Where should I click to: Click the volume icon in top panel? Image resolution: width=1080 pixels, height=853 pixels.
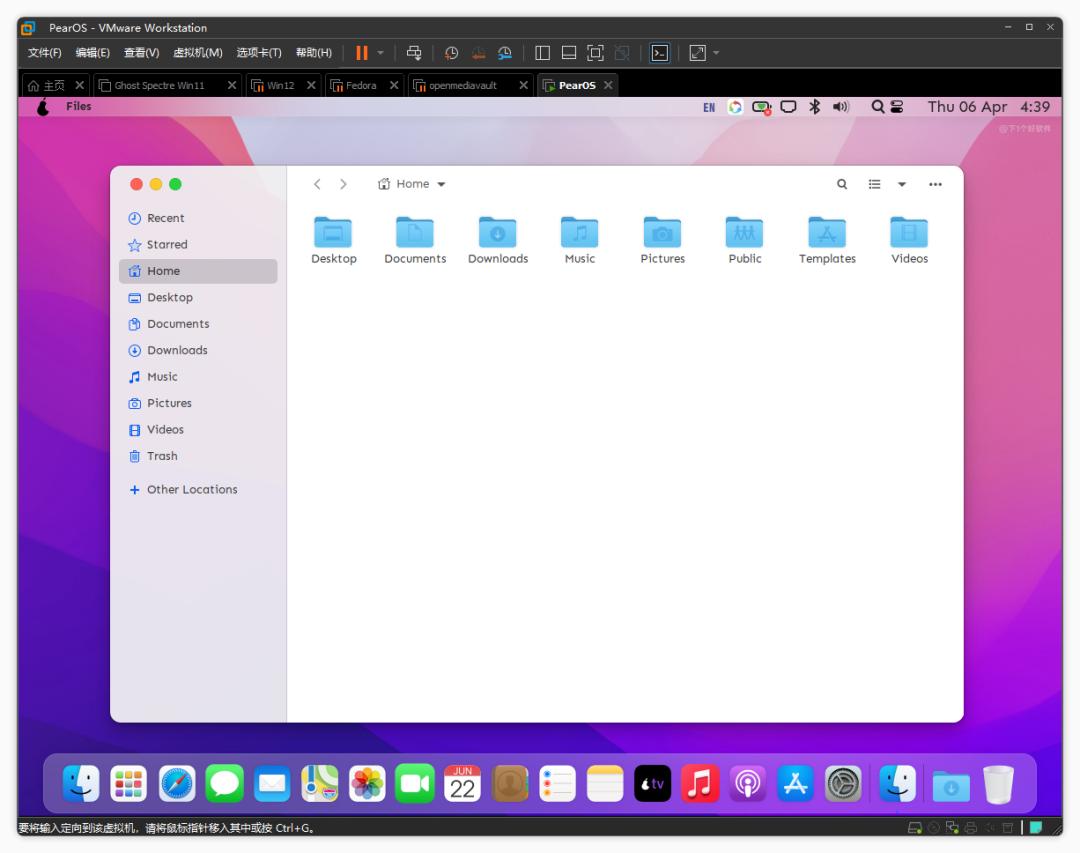point(840,107)
